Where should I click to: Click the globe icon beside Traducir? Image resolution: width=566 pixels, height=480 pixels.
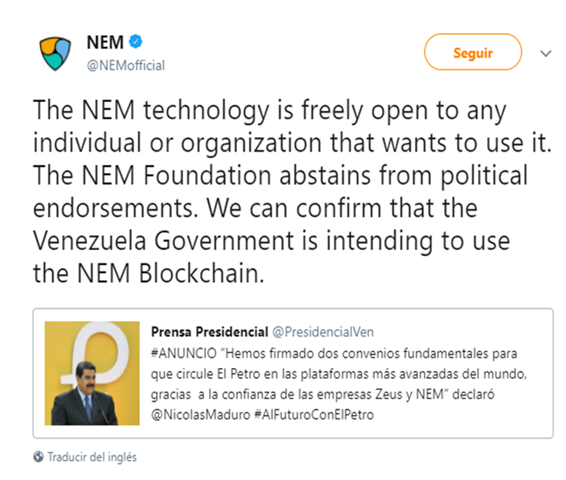39,457
